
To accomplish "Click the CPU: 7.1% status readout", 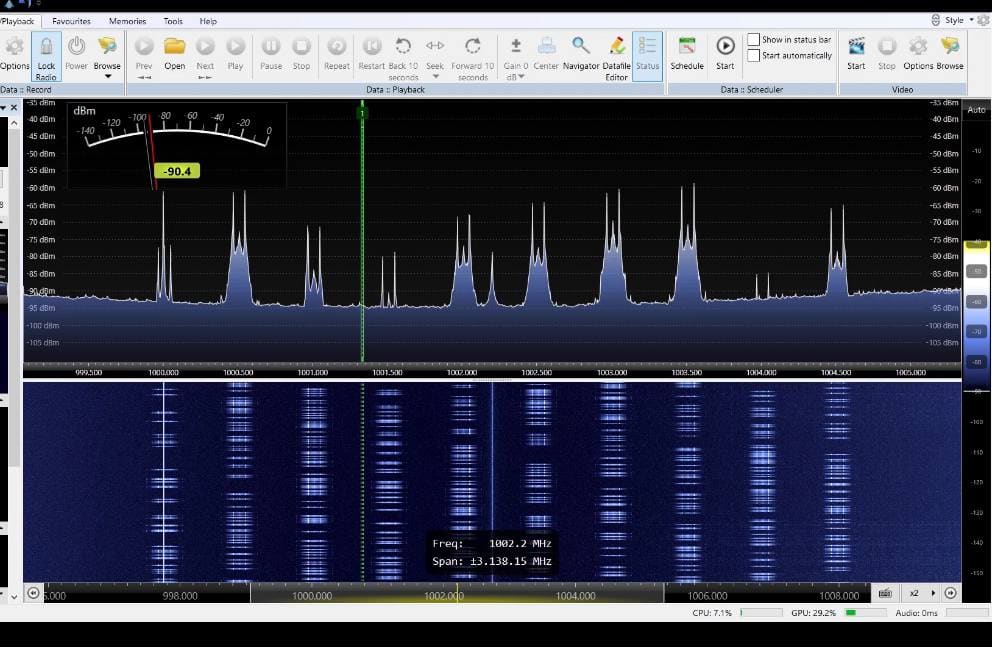I will pos(712,613).
